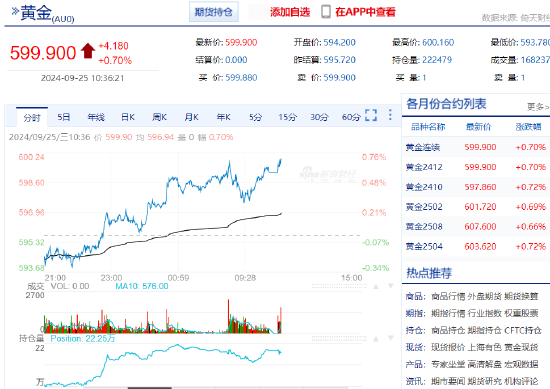Click the 热点推荐 heading
The height and width of the screenshot is (389, 550).
coord(429,273)
